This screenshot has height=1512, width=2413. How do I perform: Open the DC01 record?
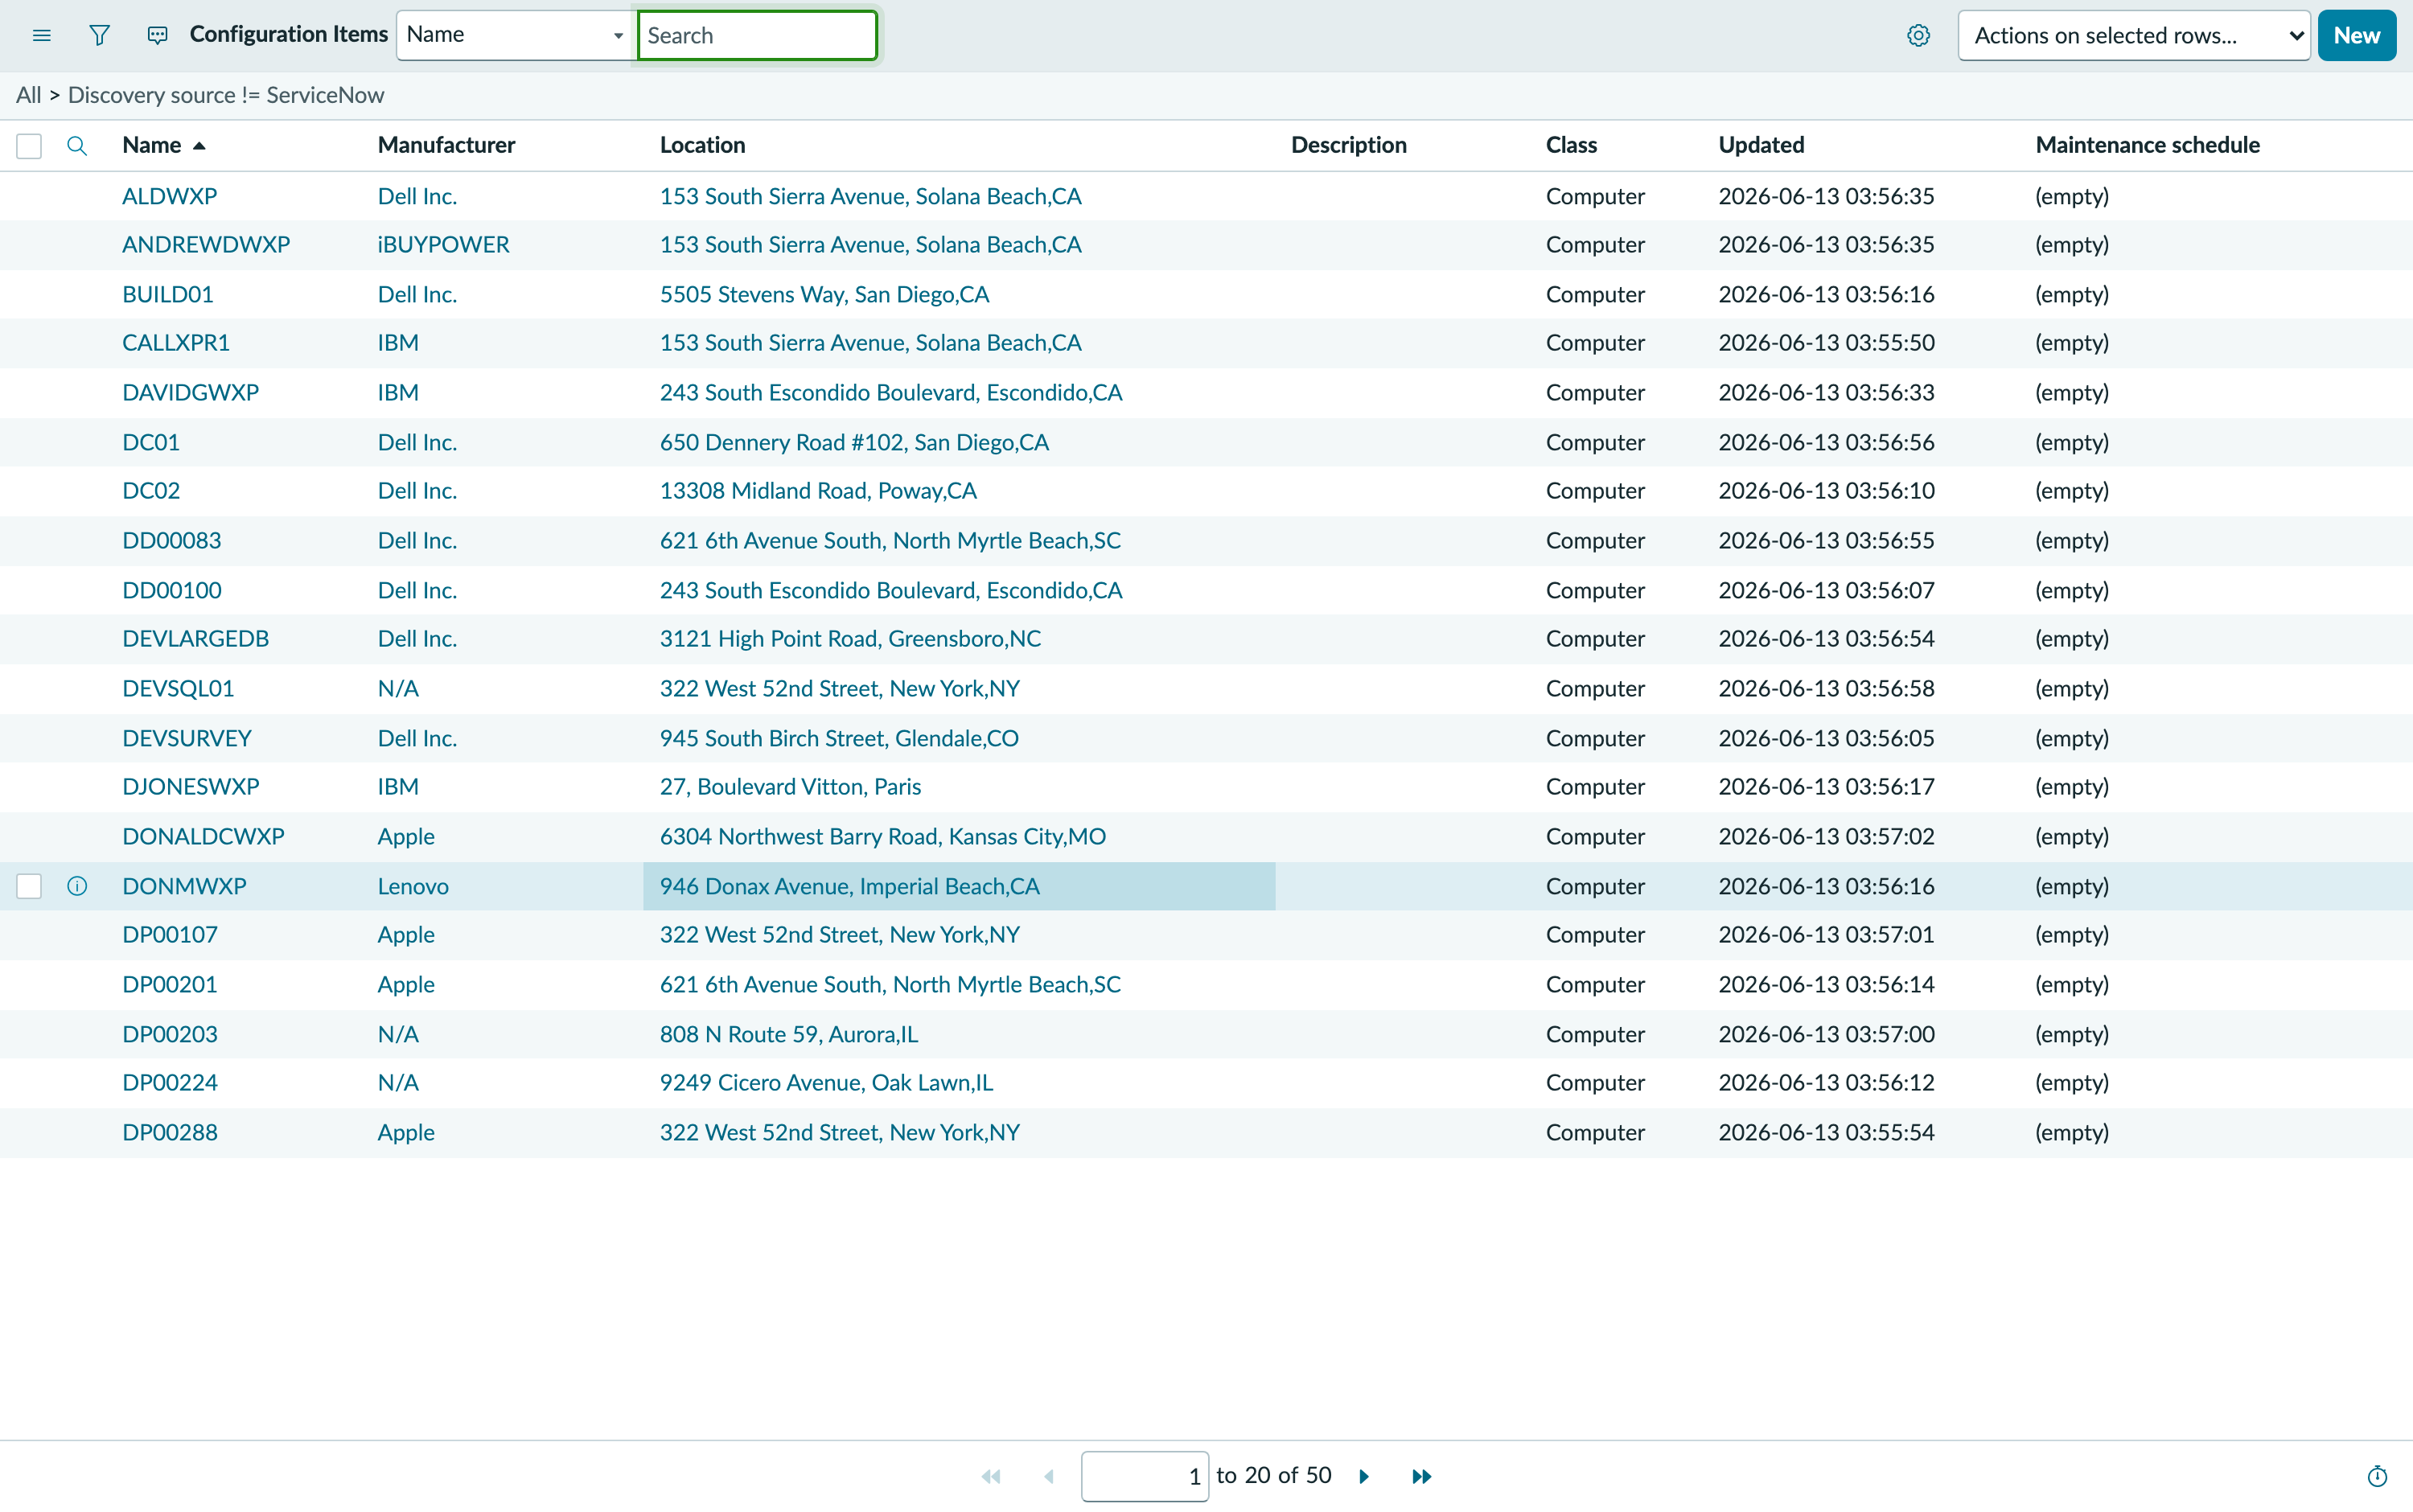tap(151, 442)
